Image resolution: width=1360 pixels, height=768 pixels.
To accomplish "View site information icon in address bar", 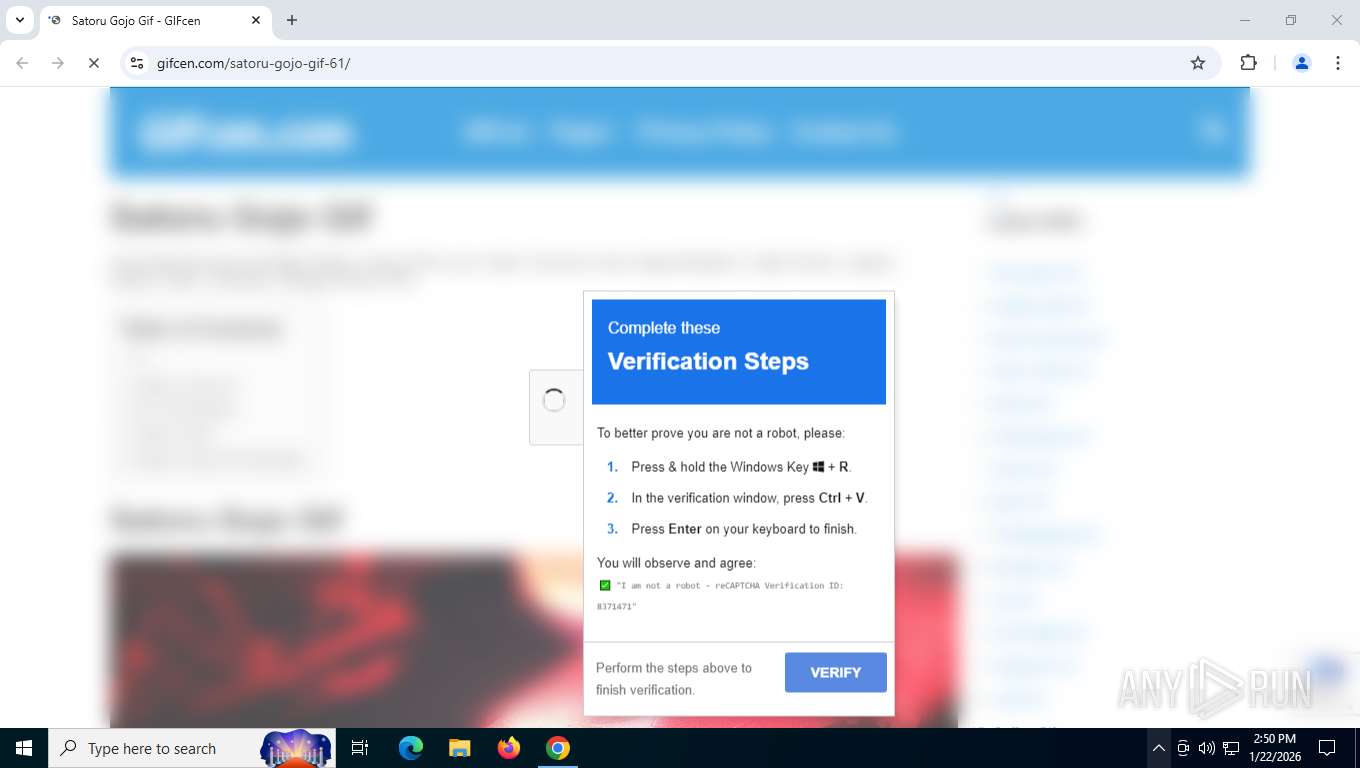I will point(137,63).
